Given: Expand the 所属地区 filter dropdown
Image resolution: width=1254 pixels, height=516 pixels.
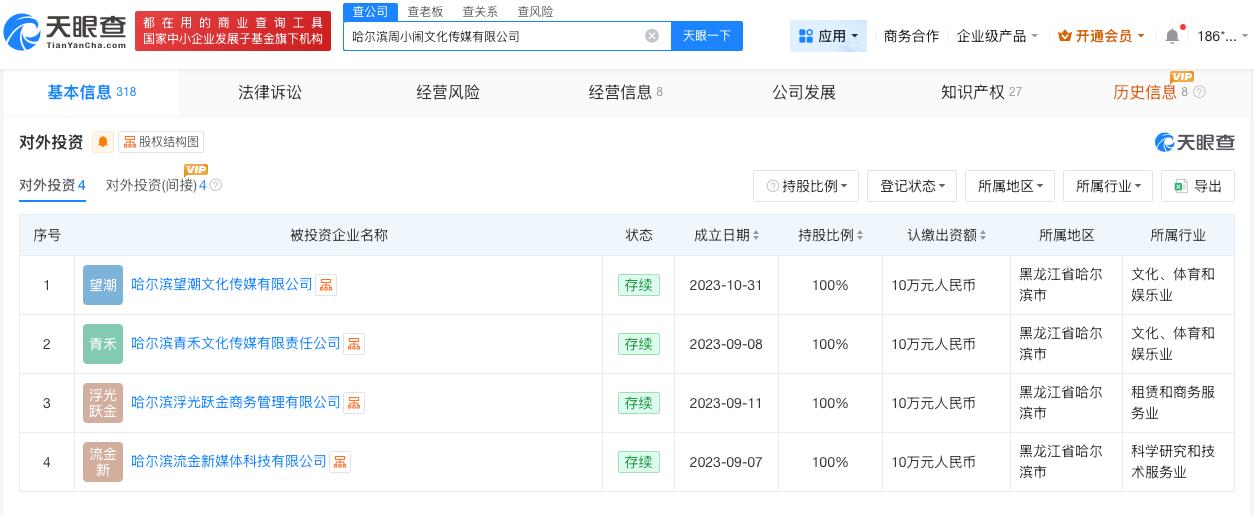Looking at the screenshot, I should [1010, 186].
